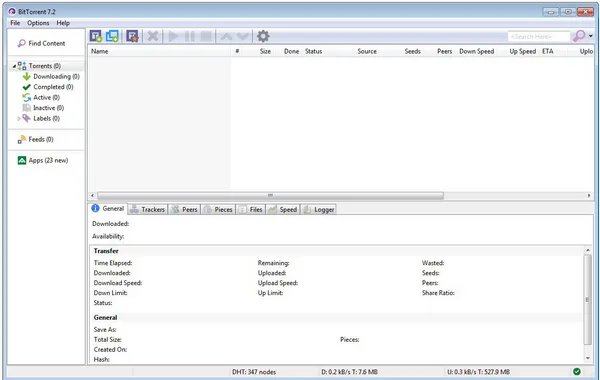
Task: Click the Add Torrent toolbar icon
Action: (x=96, y=36)
